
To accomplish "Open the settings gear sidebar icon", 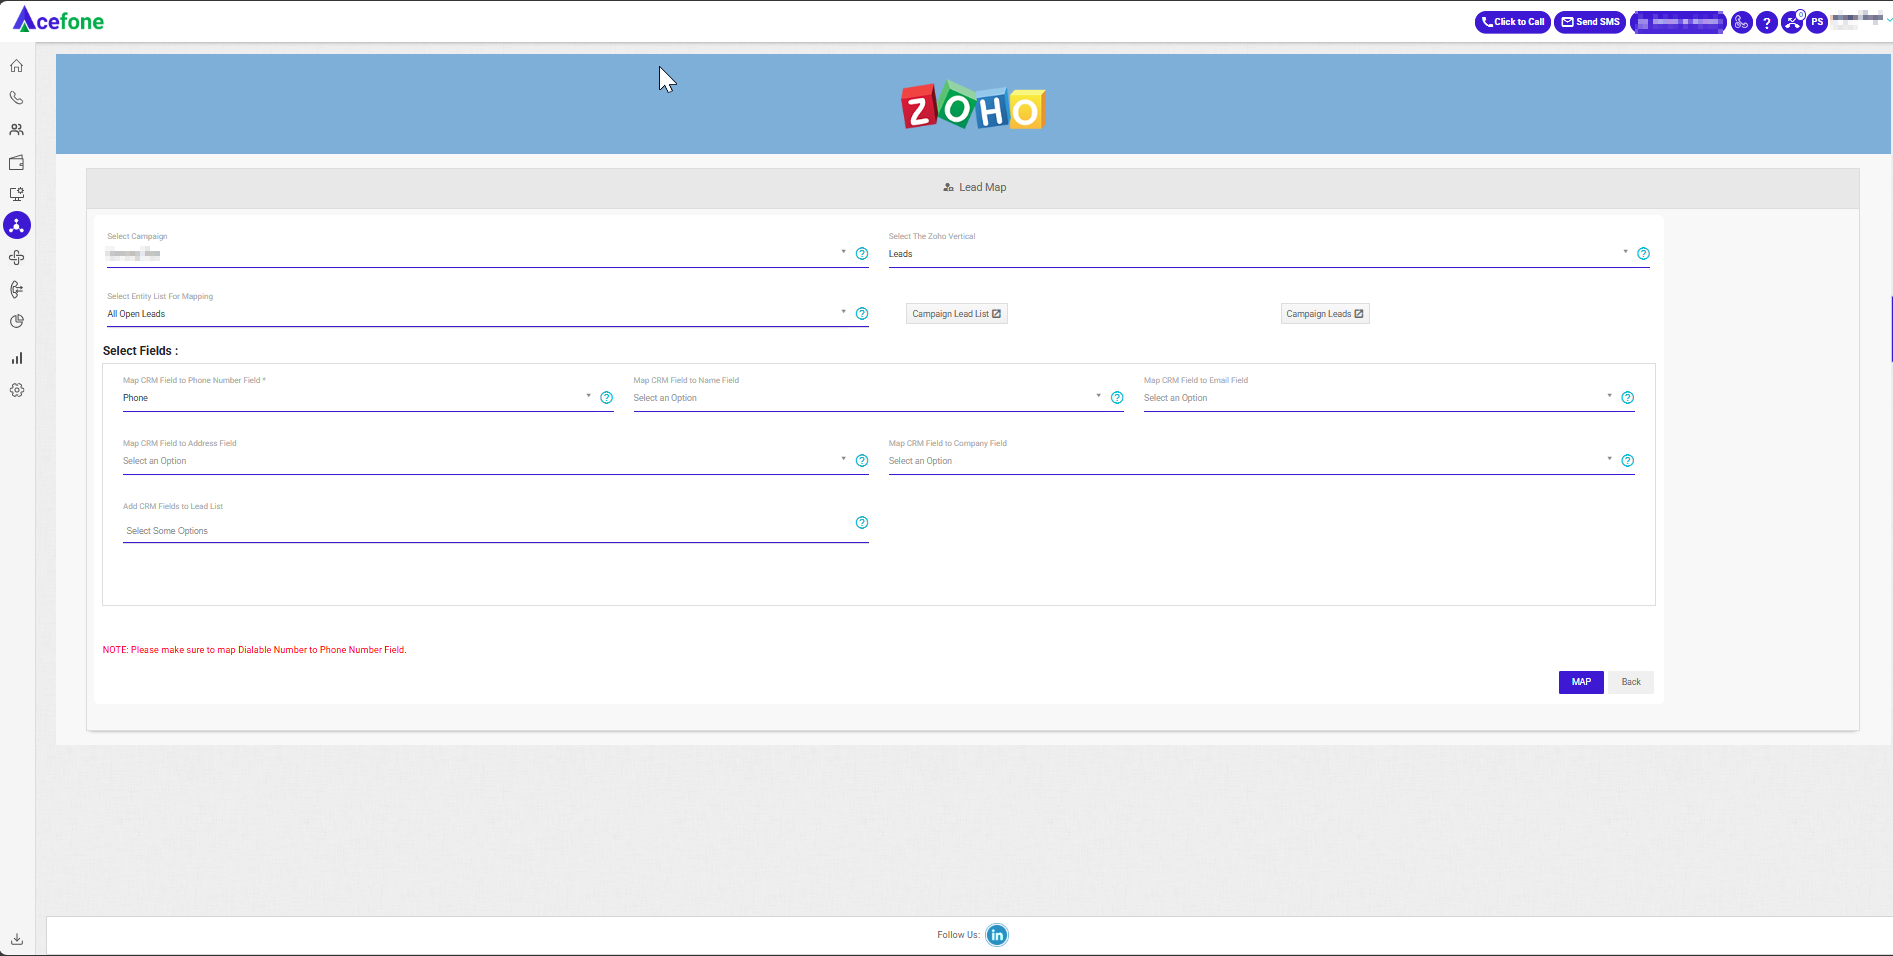I will [17, 390].
